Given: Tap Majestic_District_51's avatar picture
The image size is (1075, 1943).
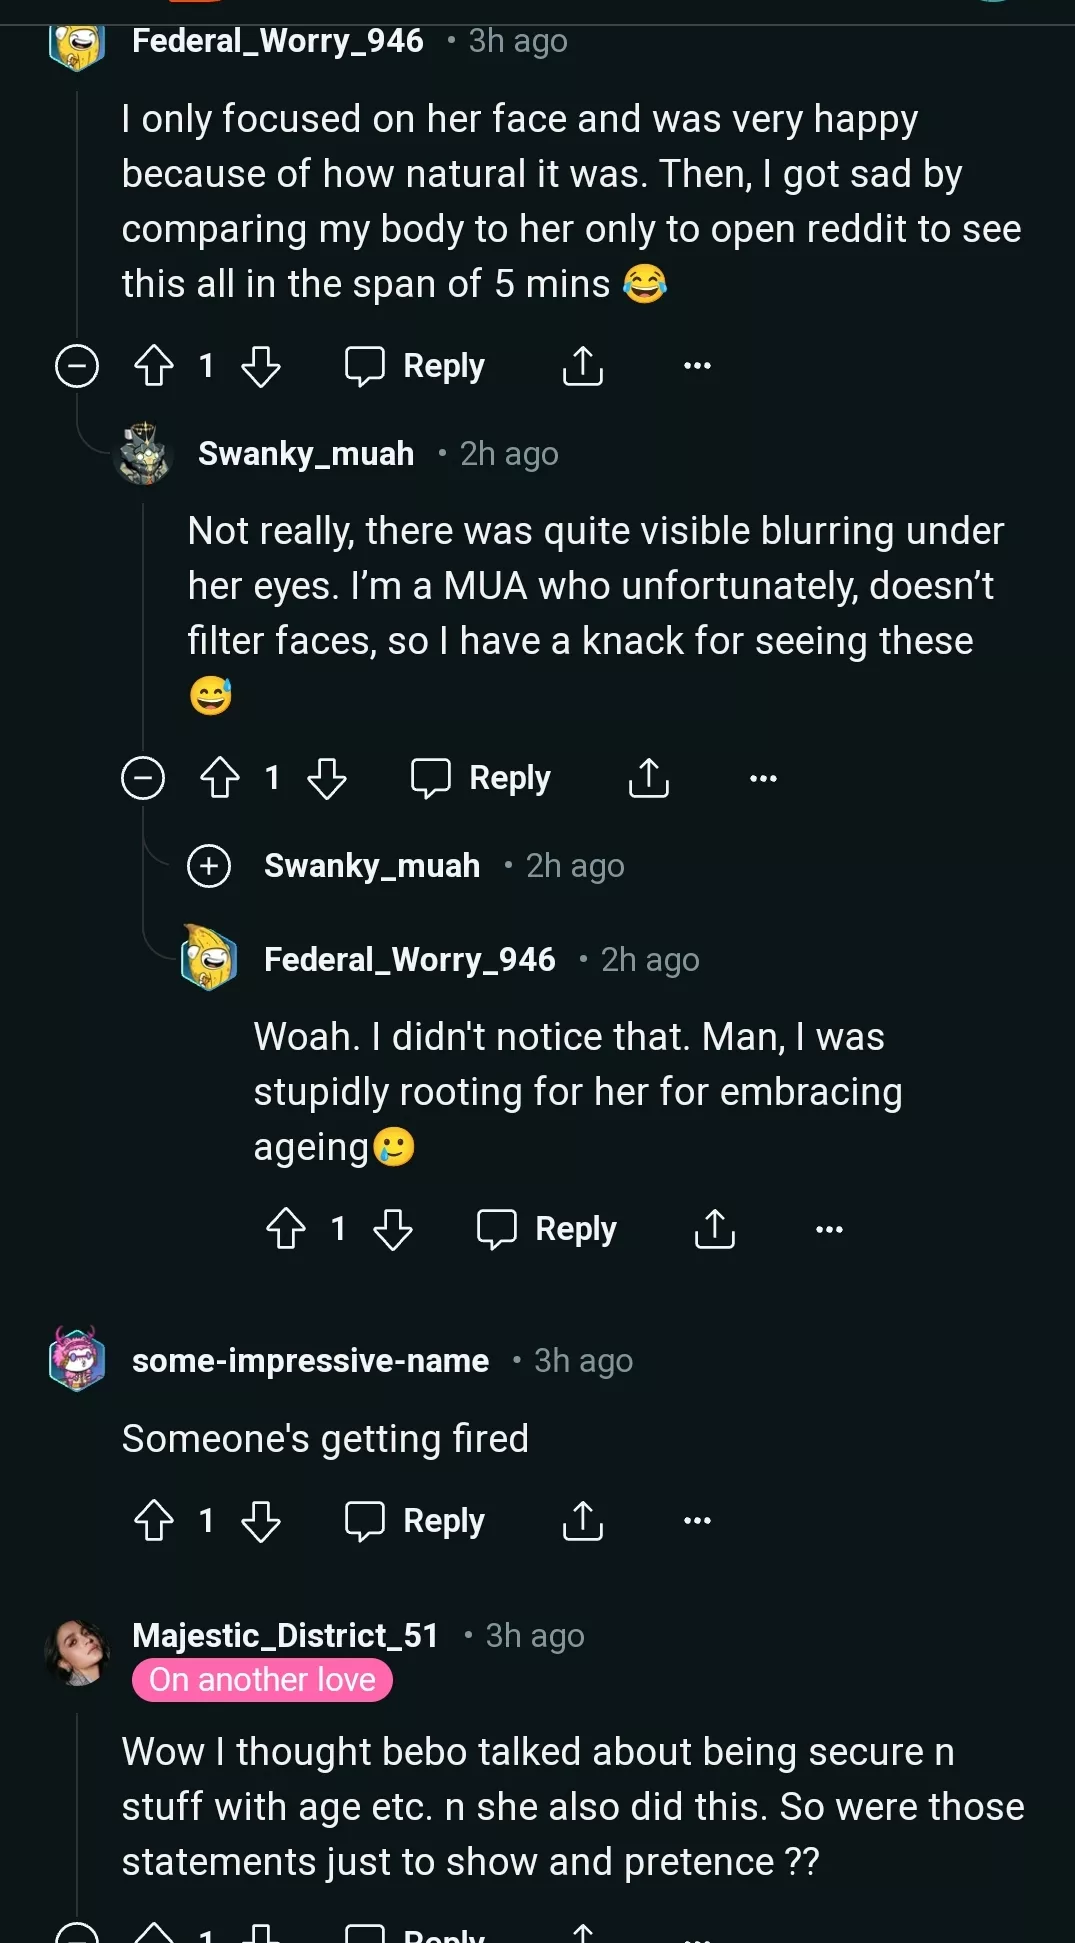Looking at the screenshot, I should click(77, 1651).
